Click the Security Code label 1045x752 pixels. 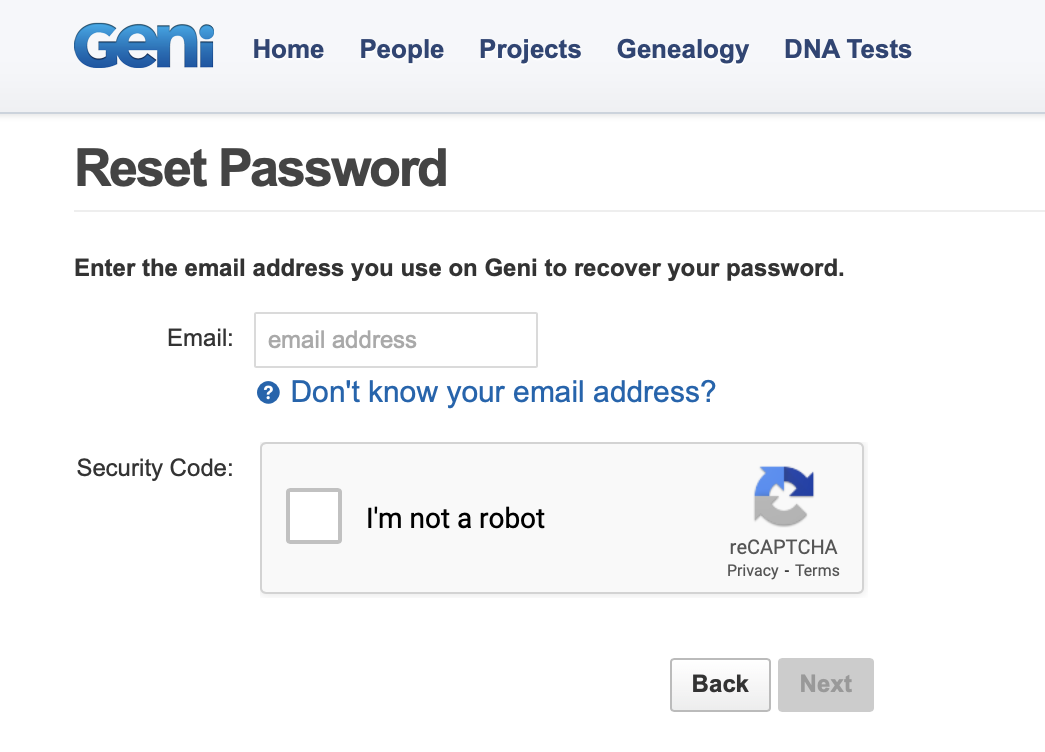point(154,467)
